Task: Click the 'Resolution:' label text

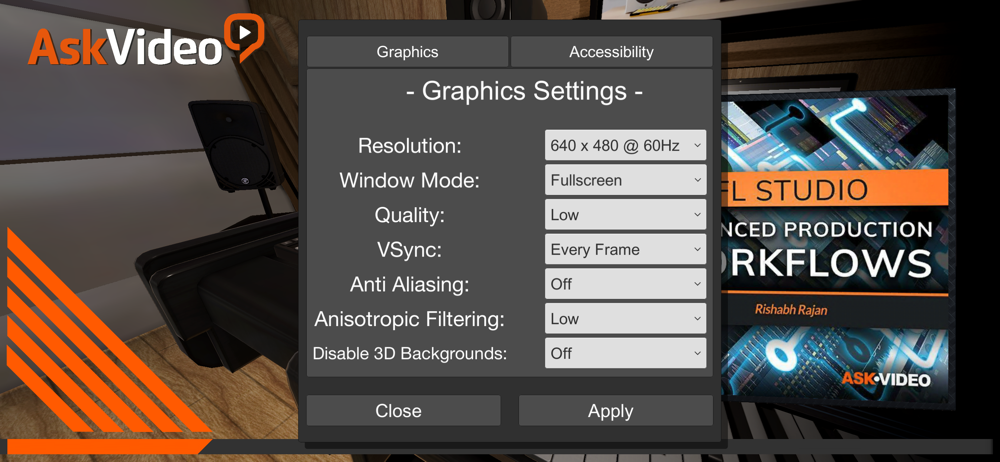Action: (x=409, y=145)
